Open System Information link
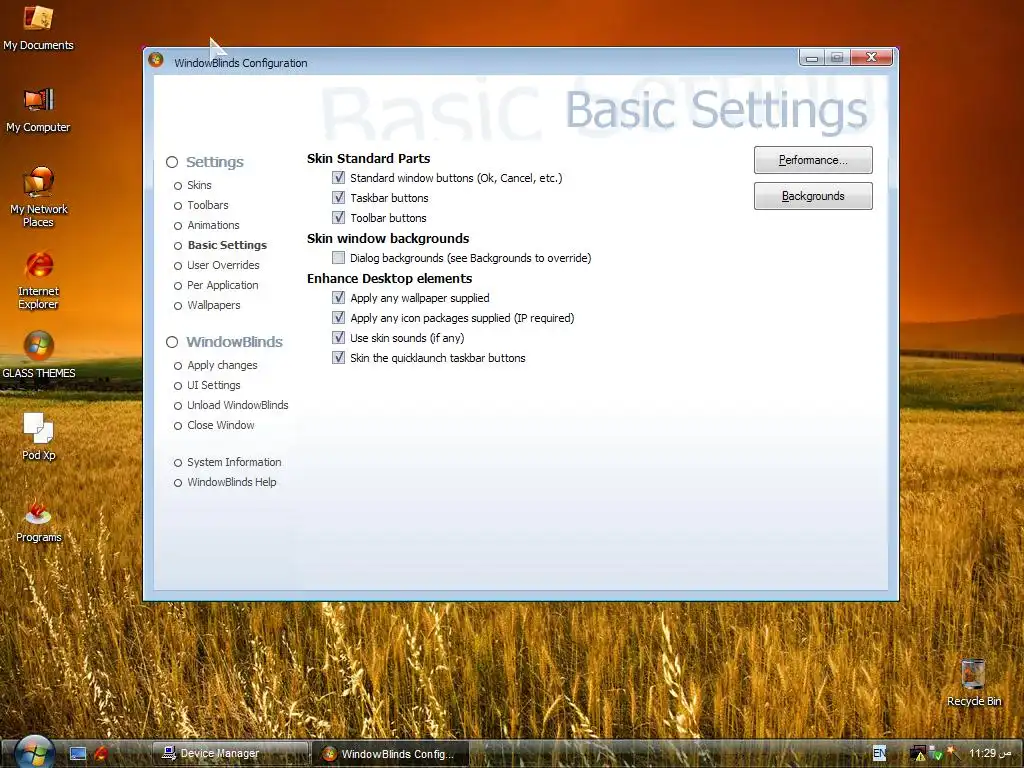The image size is (1024, 768). coord(228,462)
